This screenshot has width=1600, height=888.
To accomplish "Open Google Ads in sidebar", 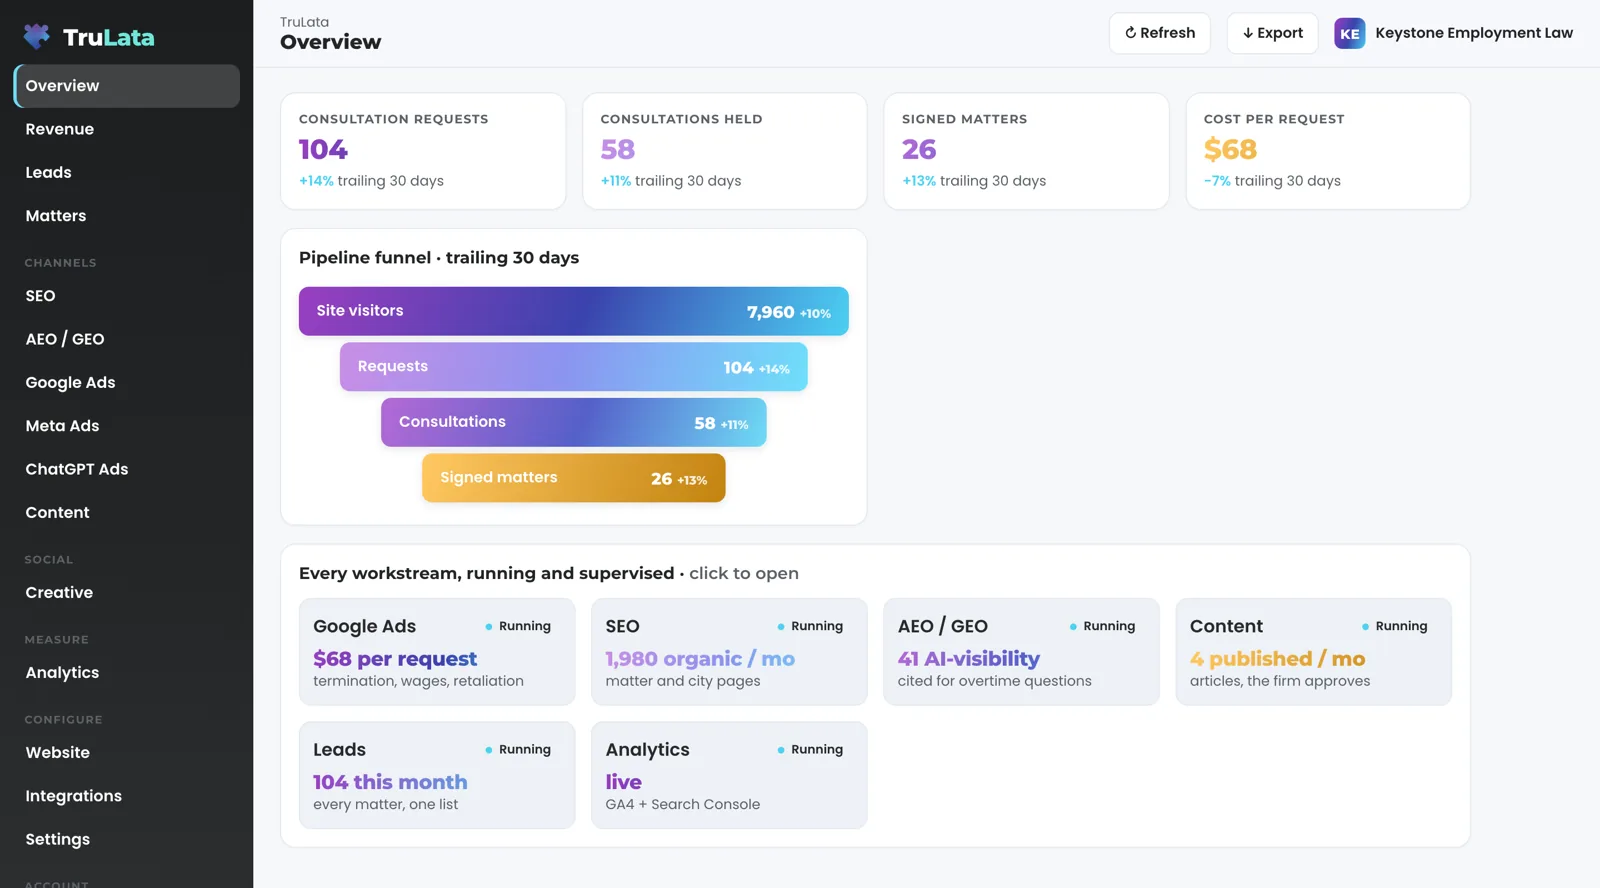I will 127,382.
